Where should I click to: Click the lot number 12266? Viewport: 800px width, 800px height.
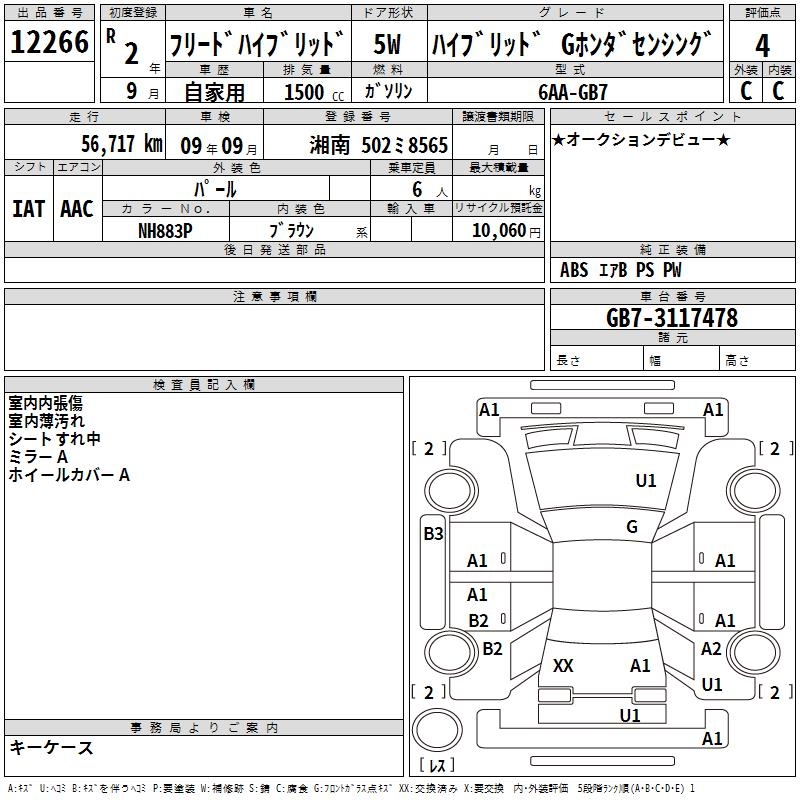point(50,44)
